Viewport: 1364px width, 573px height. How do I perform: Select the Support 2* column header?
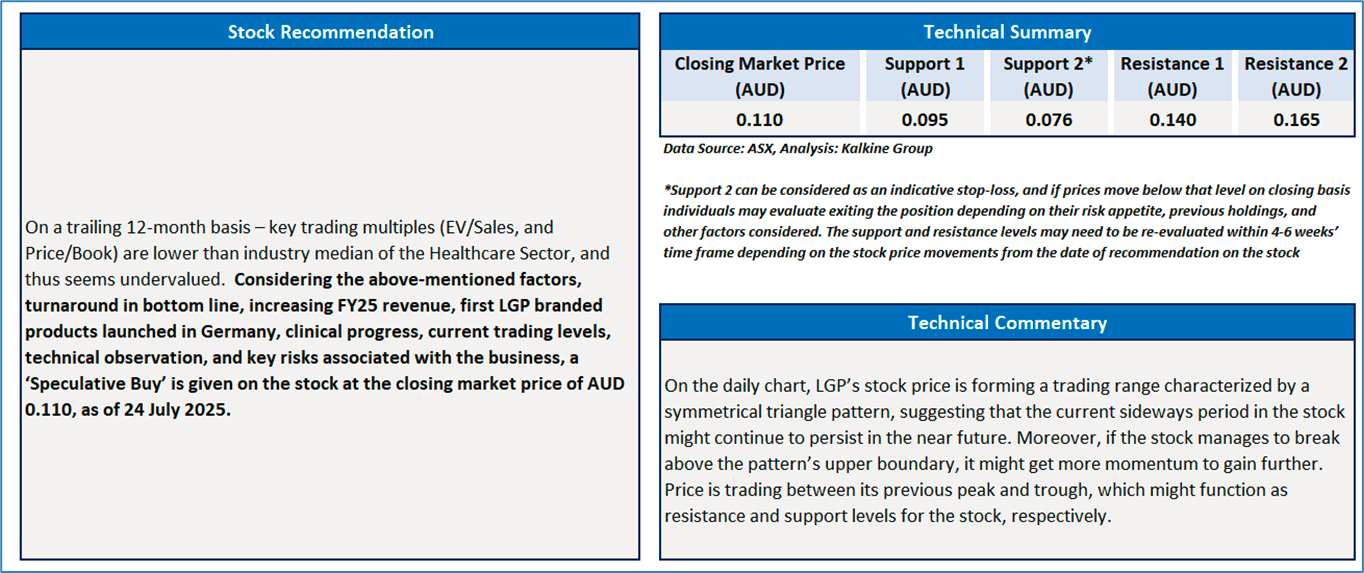point(1049,76)
